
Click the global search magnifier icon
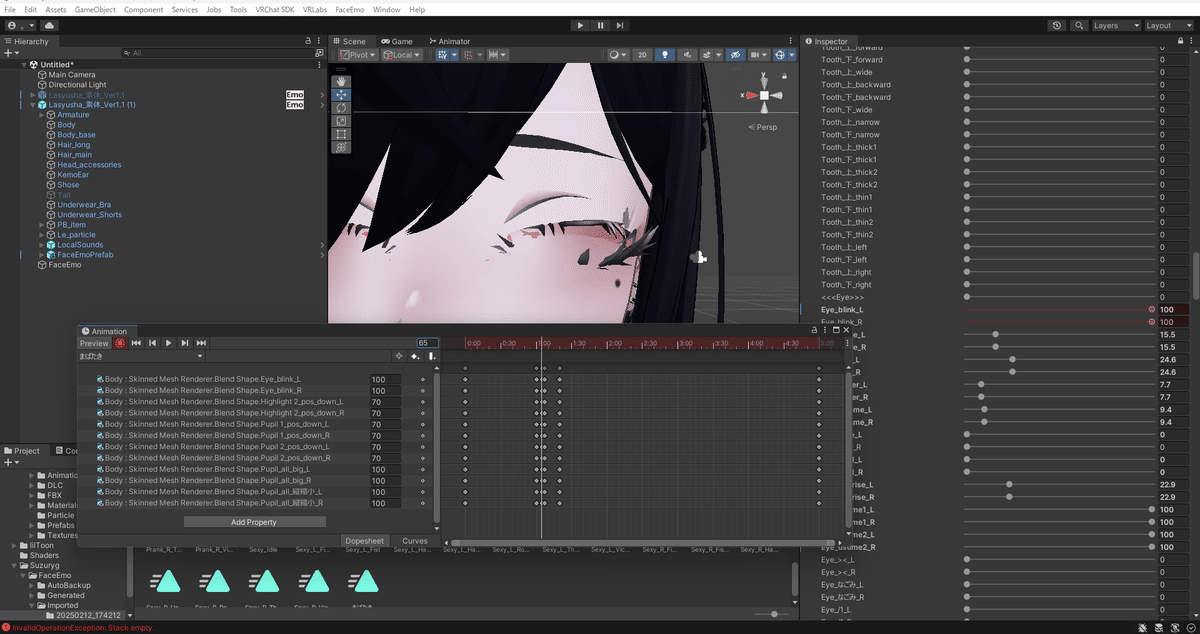click(x=1077, y=25)
